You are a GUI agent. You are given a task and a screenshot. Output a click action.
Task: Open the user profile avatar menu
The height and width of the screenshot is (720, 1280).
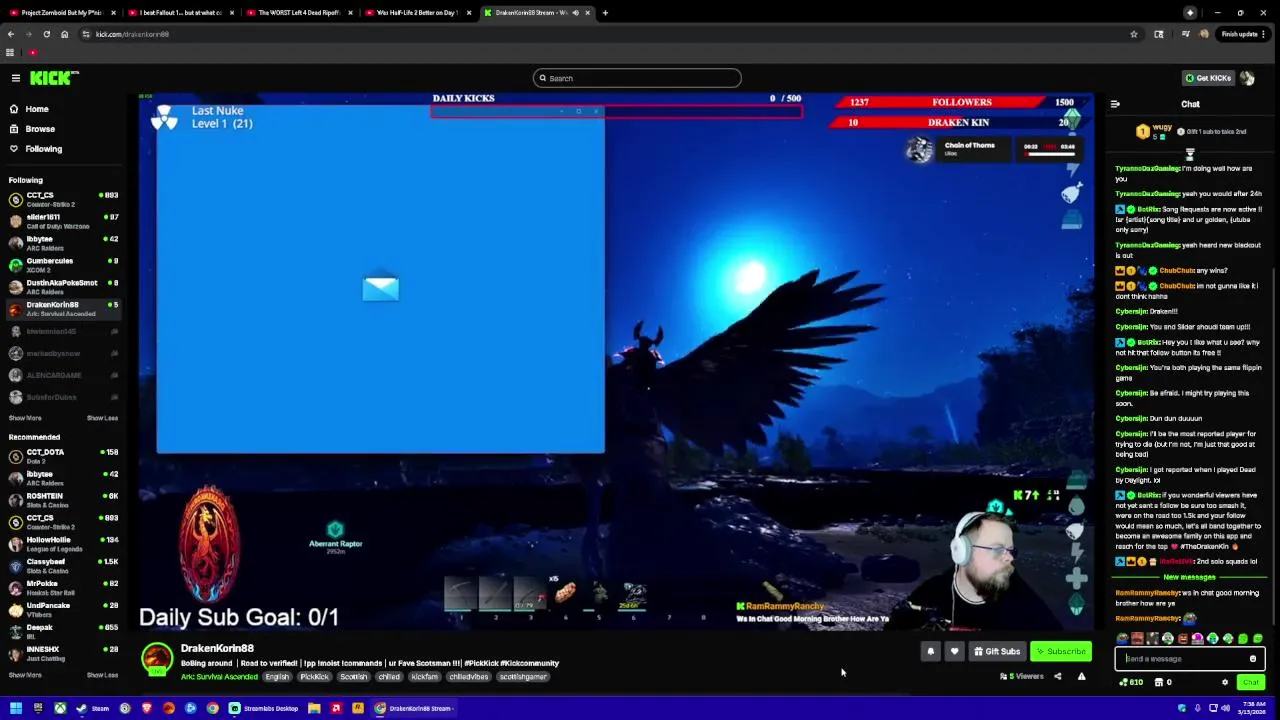[x=1247, y=78]
